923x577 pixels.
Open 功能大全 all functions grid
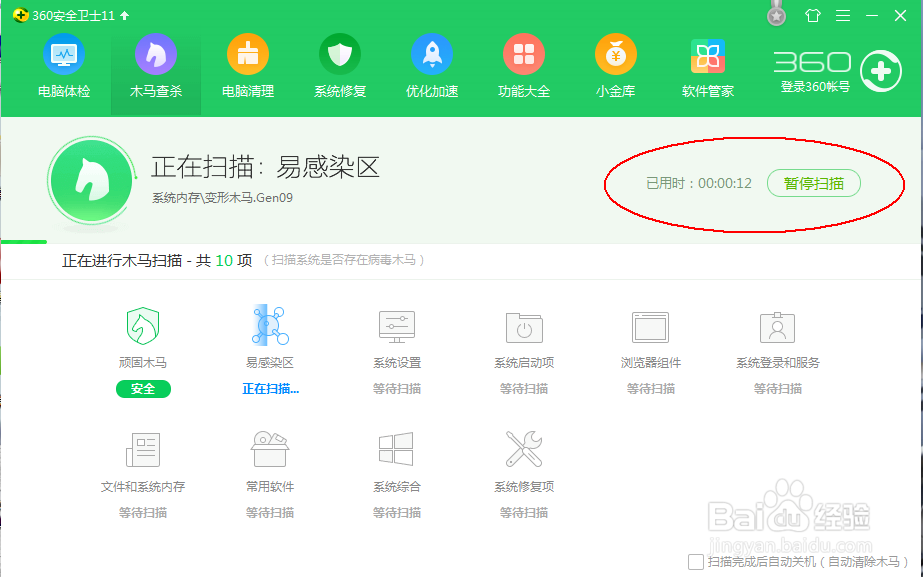tap(523, 66)
